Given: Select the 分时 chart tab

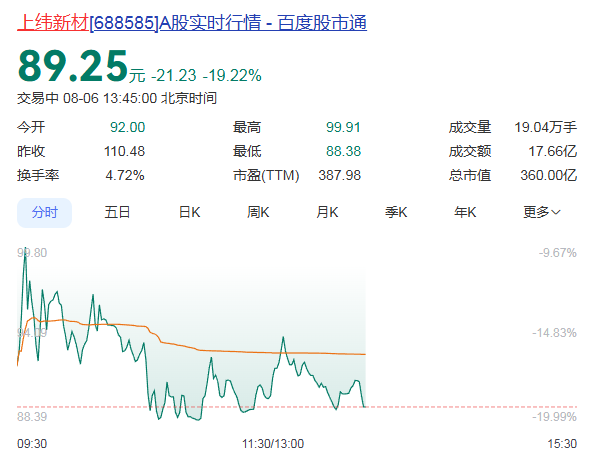Looking at the screenshot, I should (44, 213).
